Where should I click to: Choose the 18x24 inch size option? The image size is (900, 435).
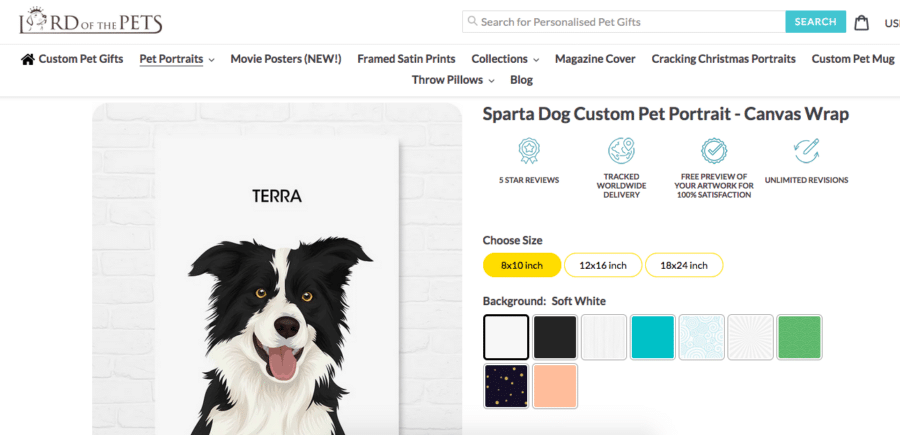point(684,265)
